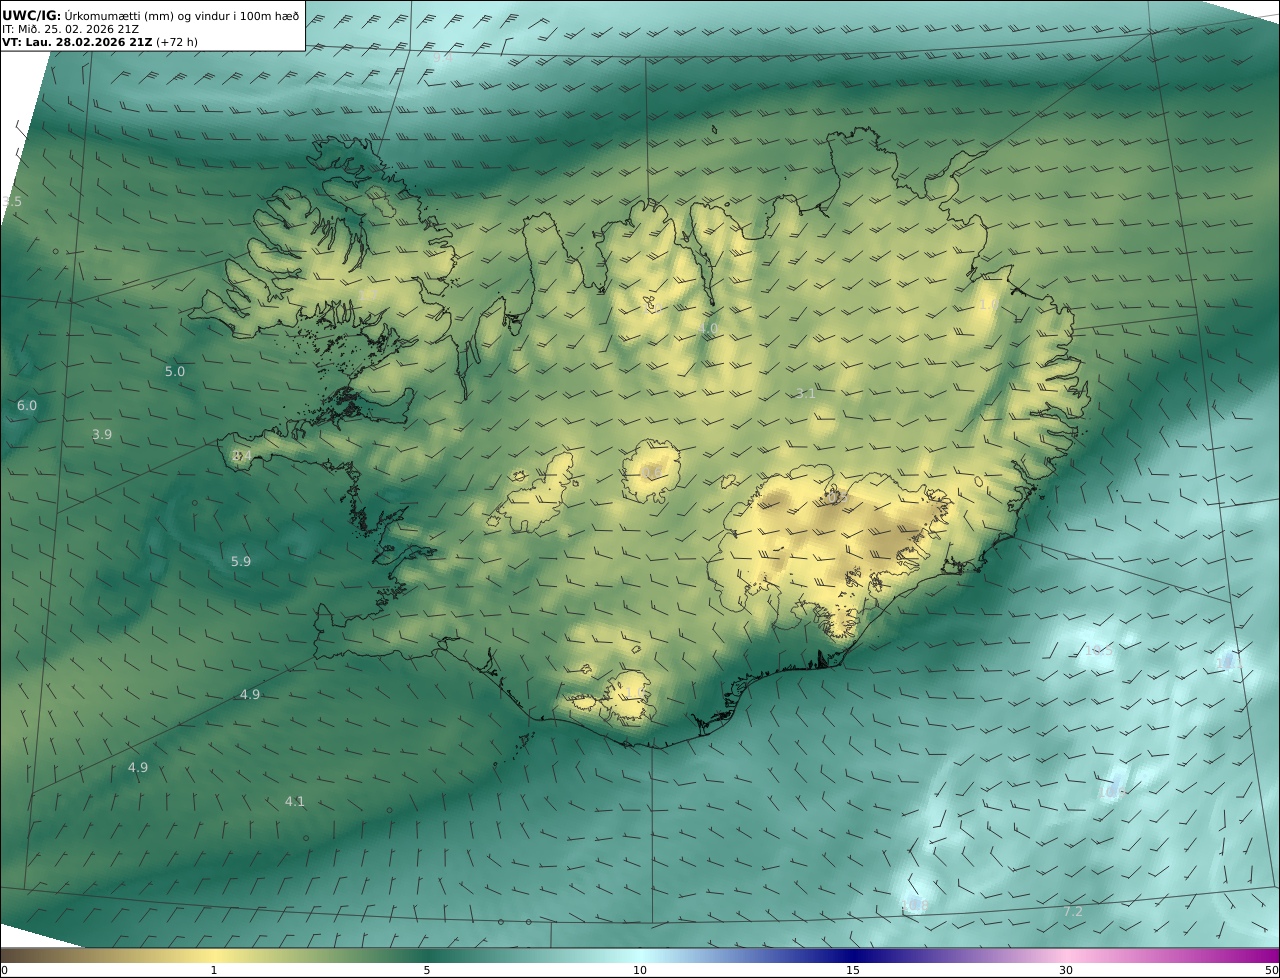Click the 5.9 value label southwest of Iceland
1280x978 pixels.
tap(241, 561)
